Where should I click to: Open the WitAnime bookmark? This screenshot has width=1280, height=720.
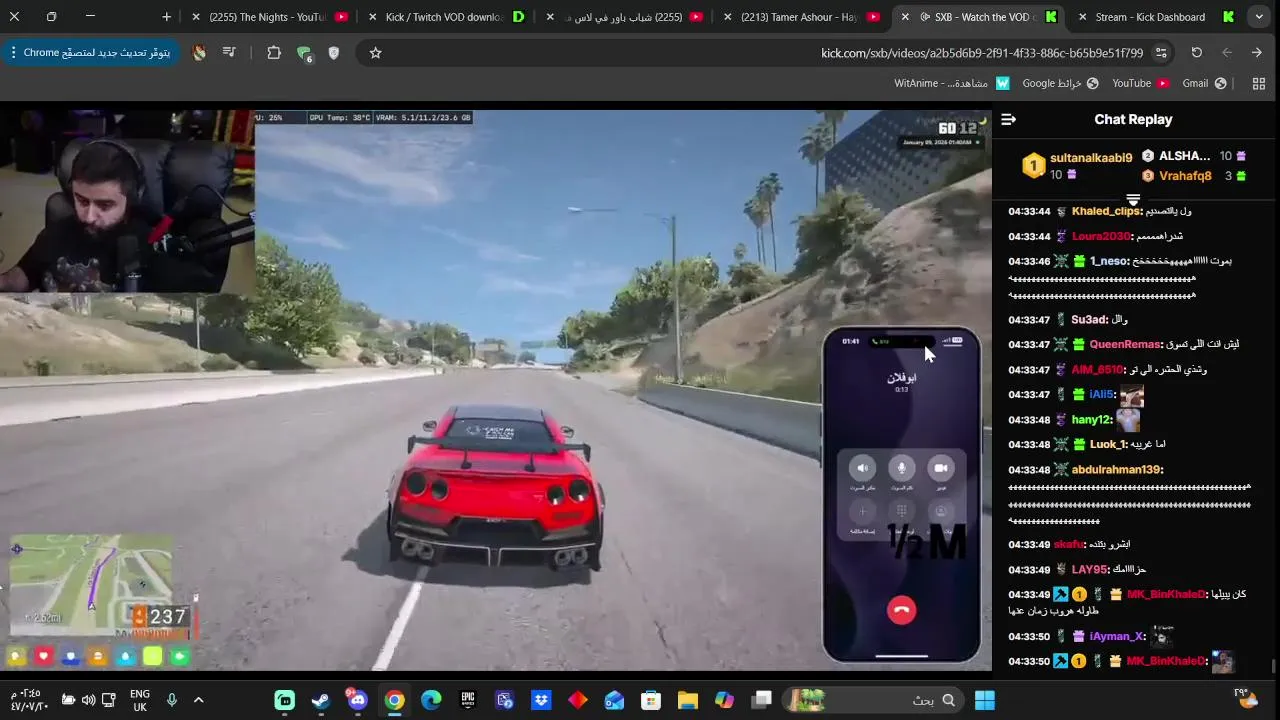click(x=952, y=84)
